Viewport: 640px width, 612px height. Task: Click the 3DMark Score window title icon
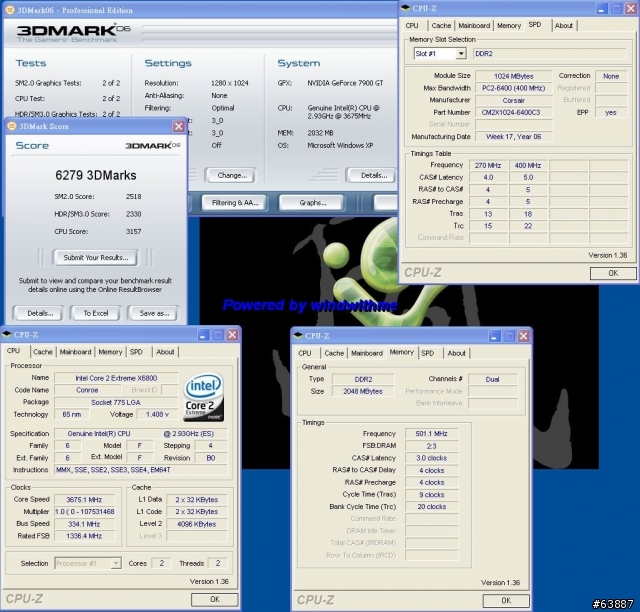pyautogui.click(x=11, y=126)
